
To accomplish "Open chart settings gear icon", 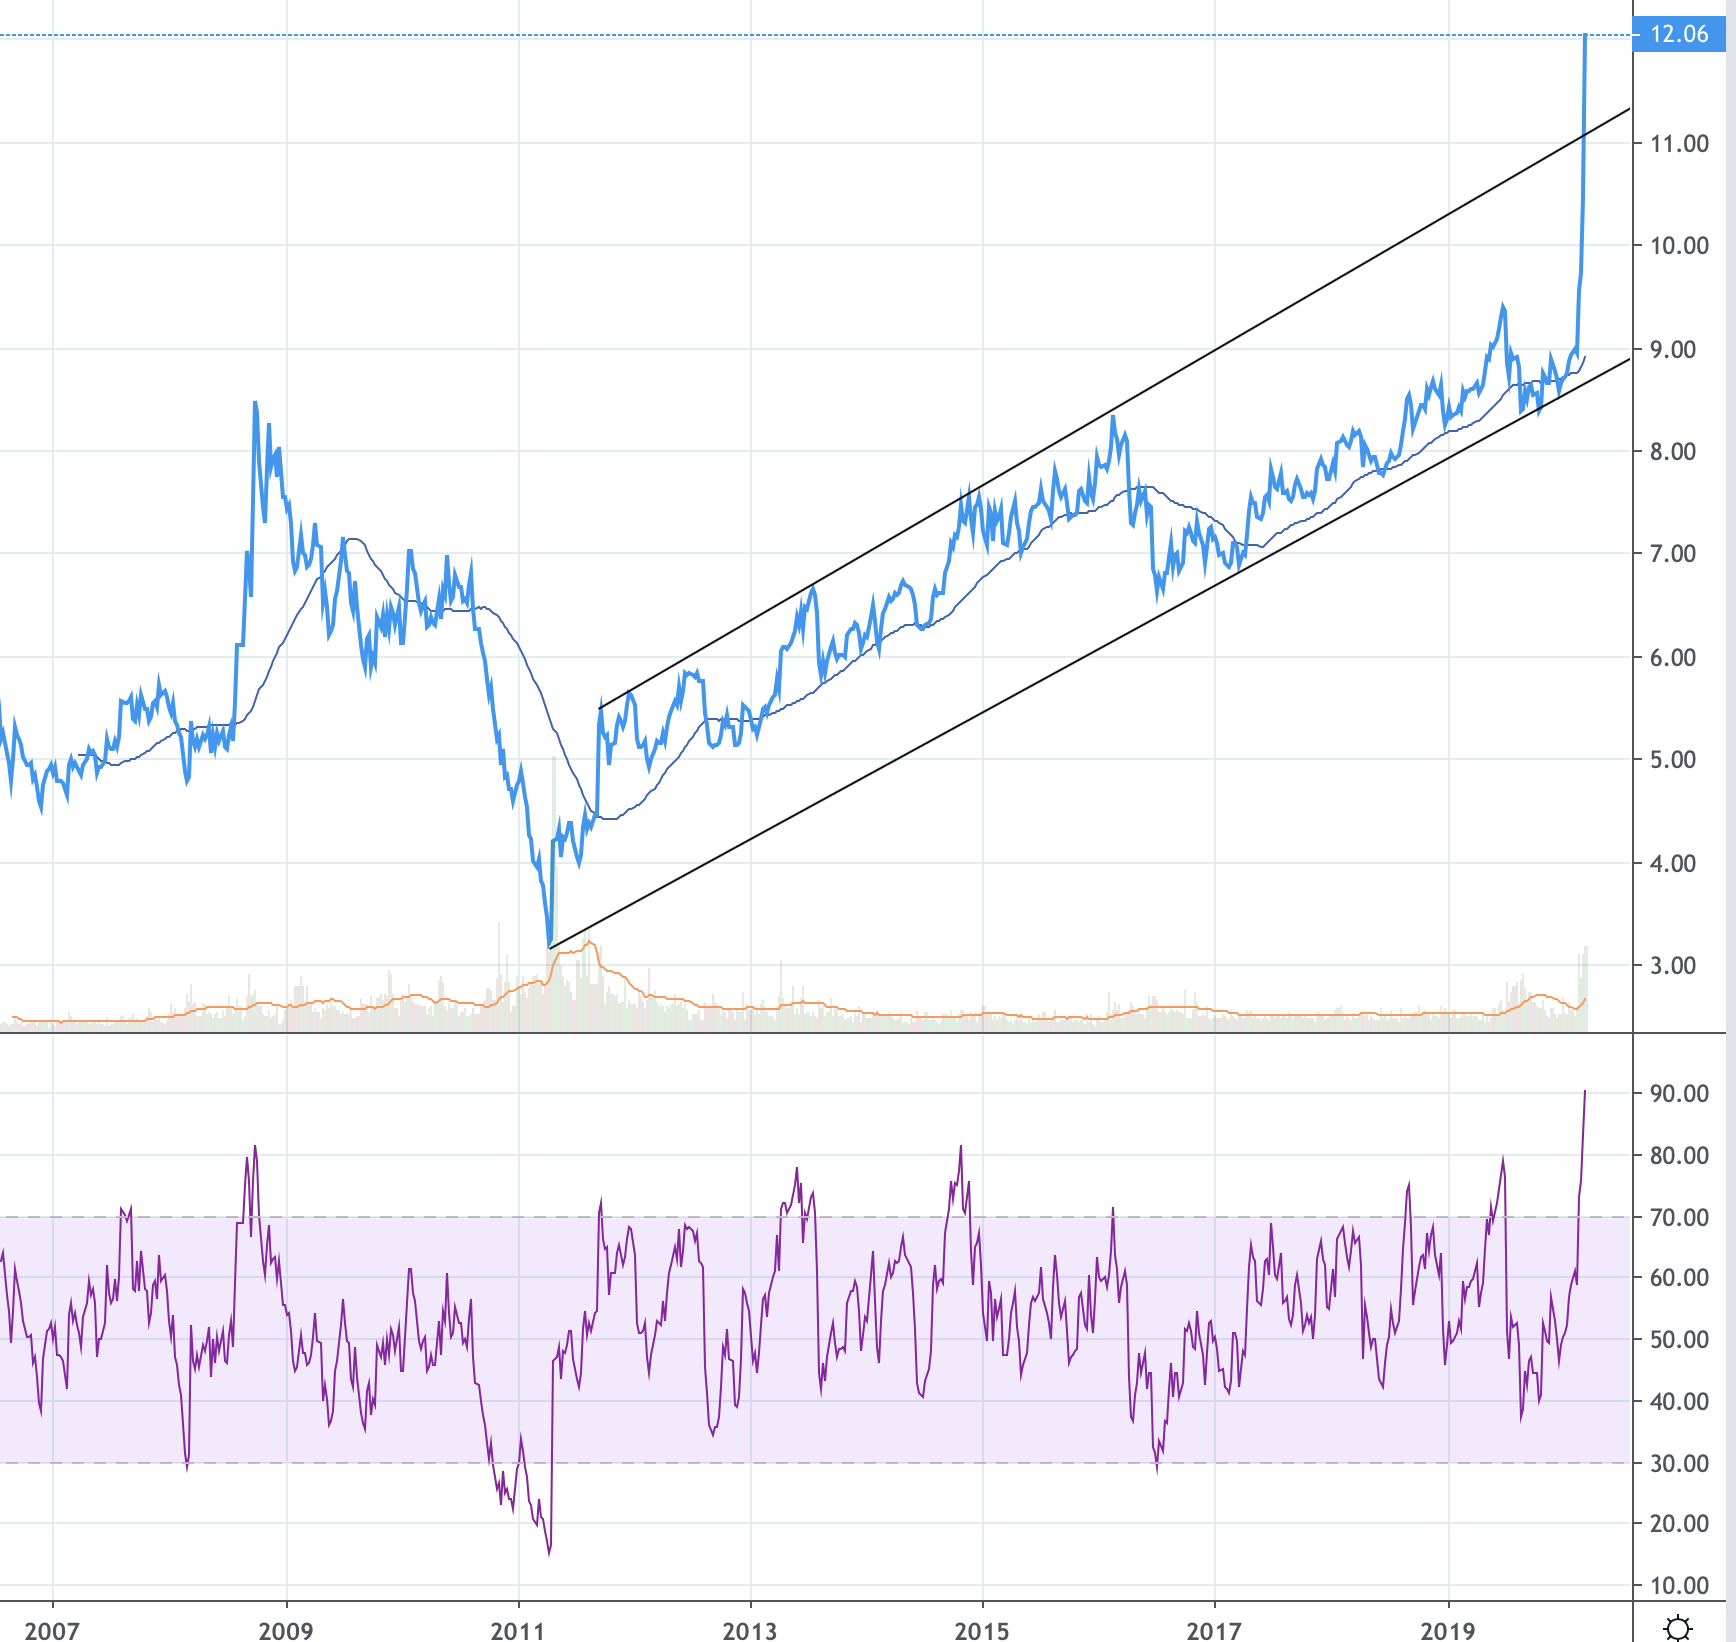I will (x=1678, y=1628).
